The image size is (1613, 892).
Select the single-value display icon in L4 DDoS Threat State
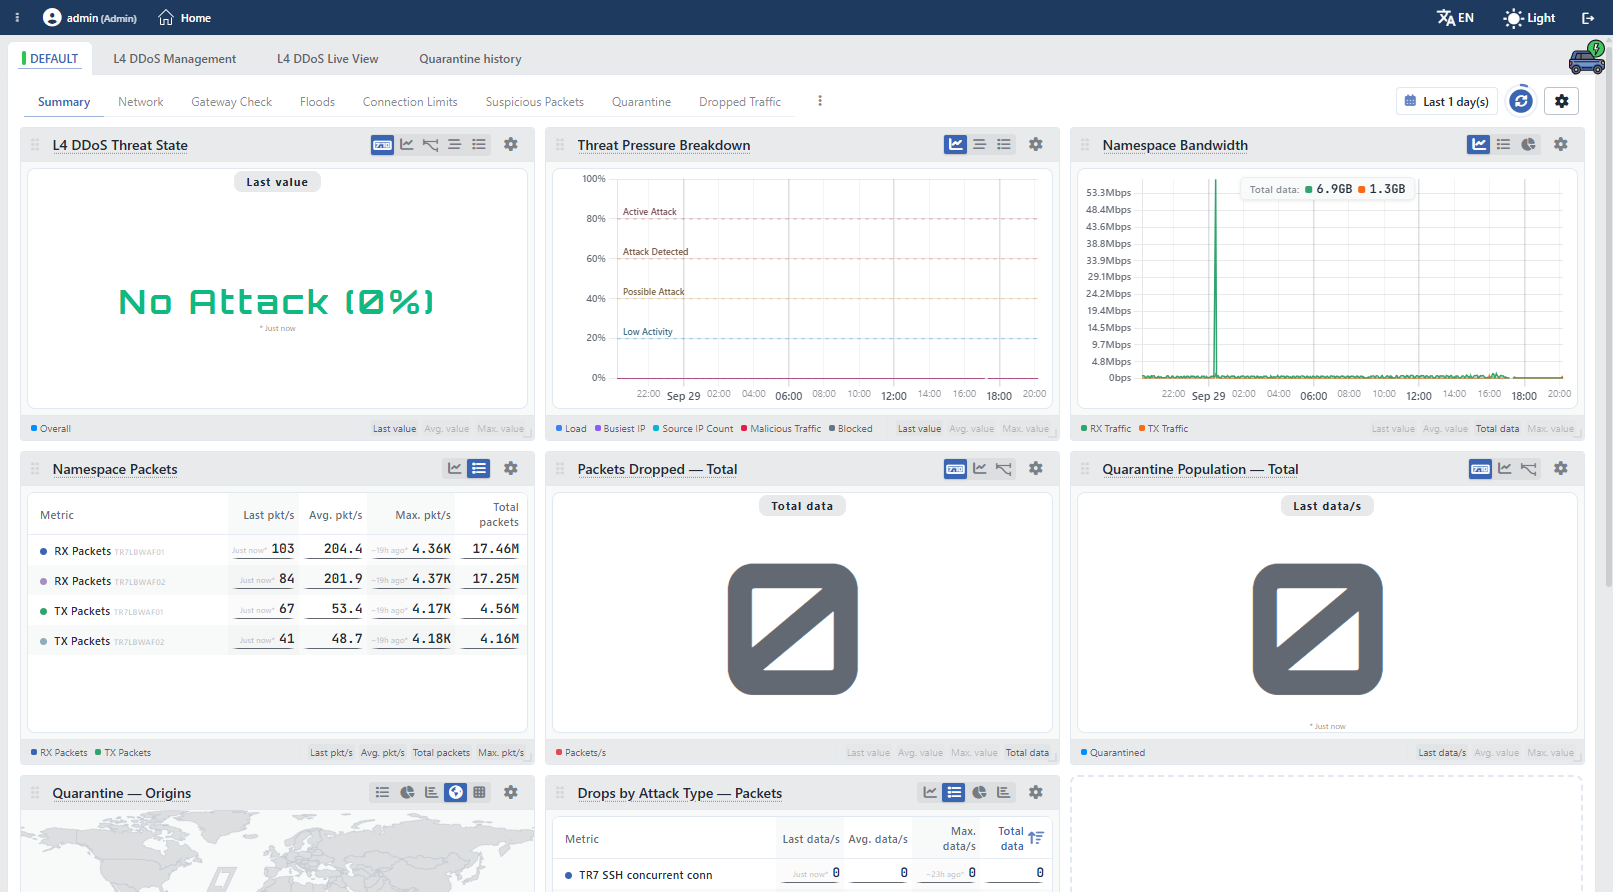(382, 145)
